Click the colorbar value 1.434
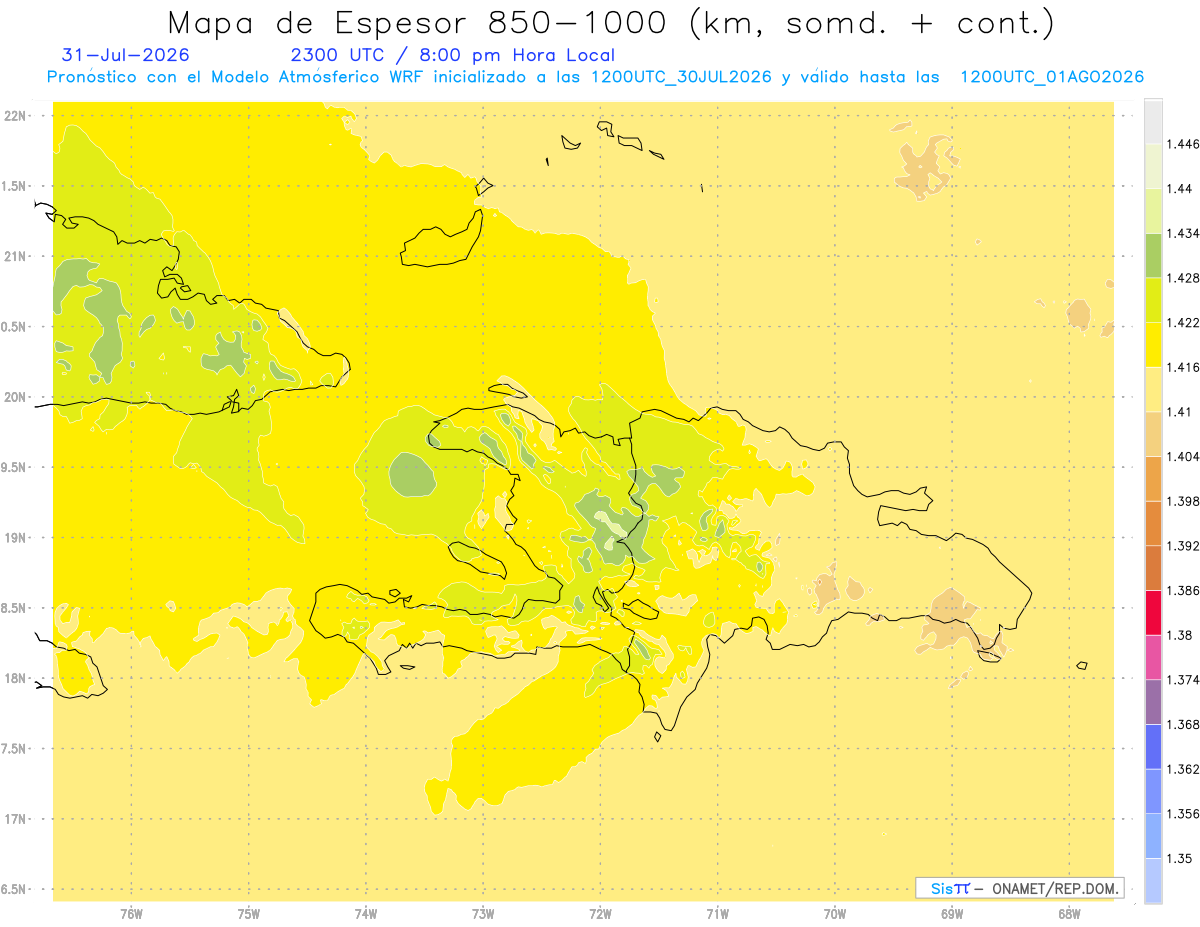Screen dimensions: 1200x927 [x=1183, y=233]
